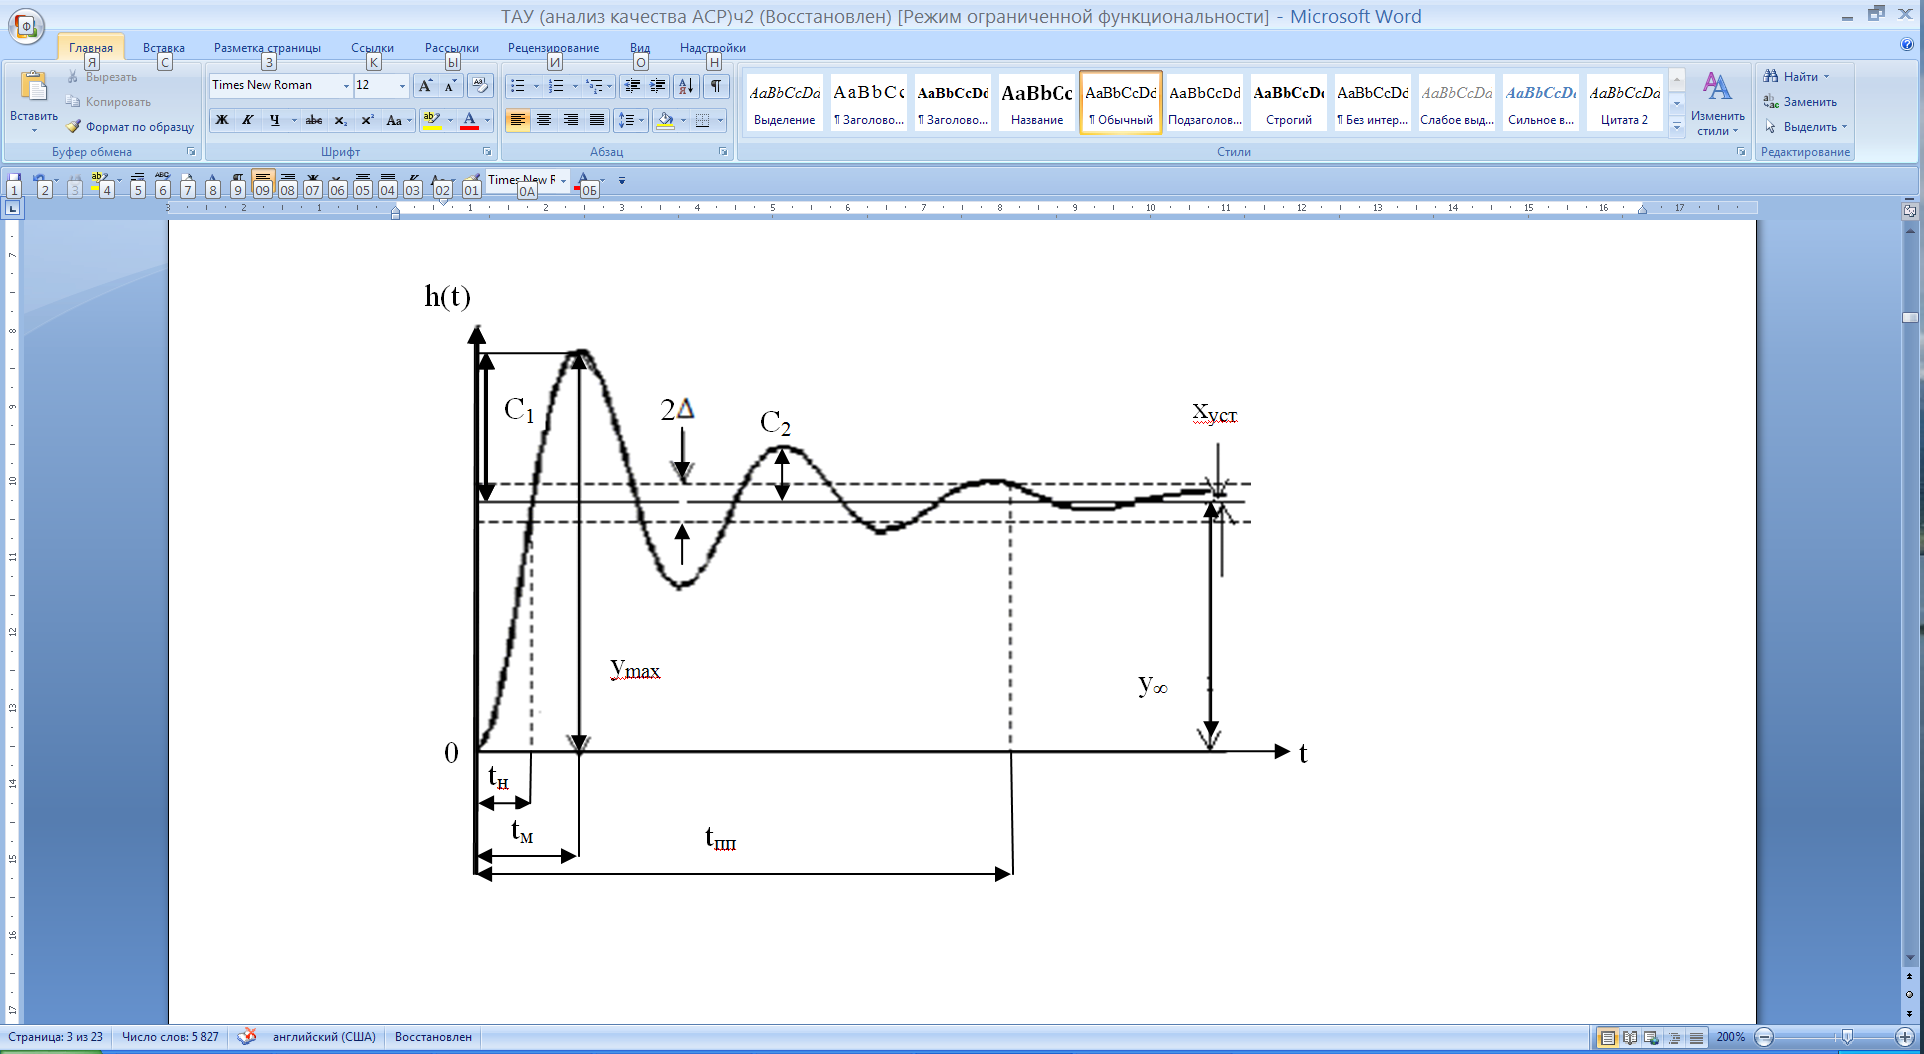The image size is (1924, 1054).
Task: Click the font color red A swatch
Action: (469, 120)
